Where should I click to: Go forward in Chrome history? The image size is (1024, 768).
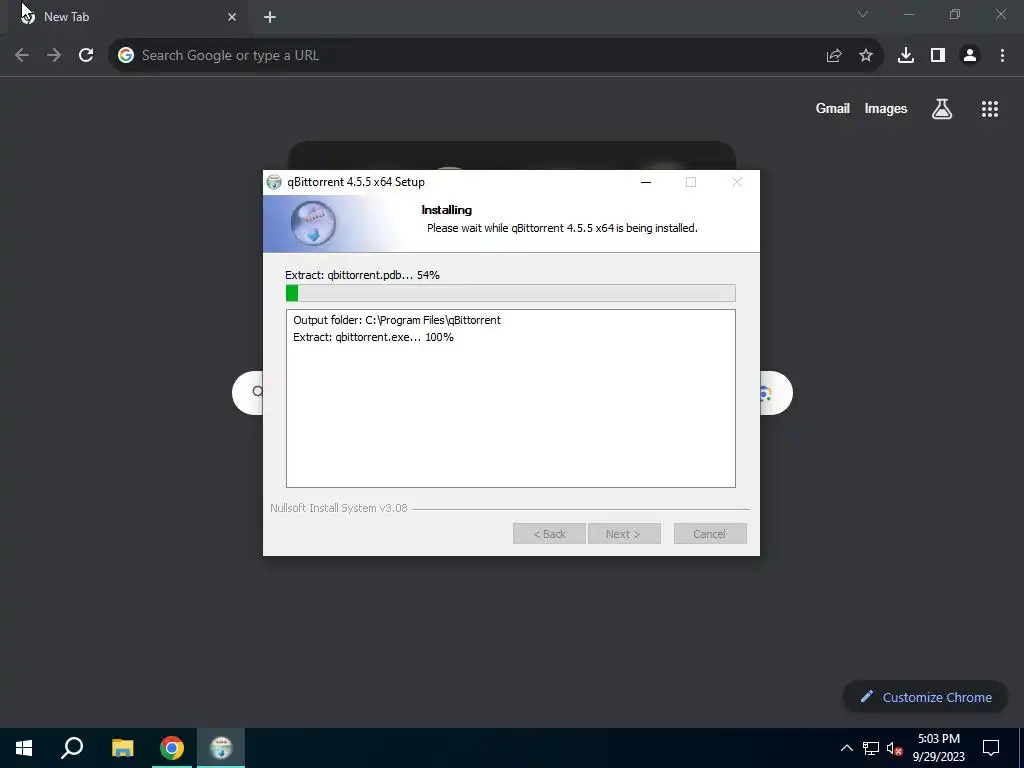tap(54, 56)
